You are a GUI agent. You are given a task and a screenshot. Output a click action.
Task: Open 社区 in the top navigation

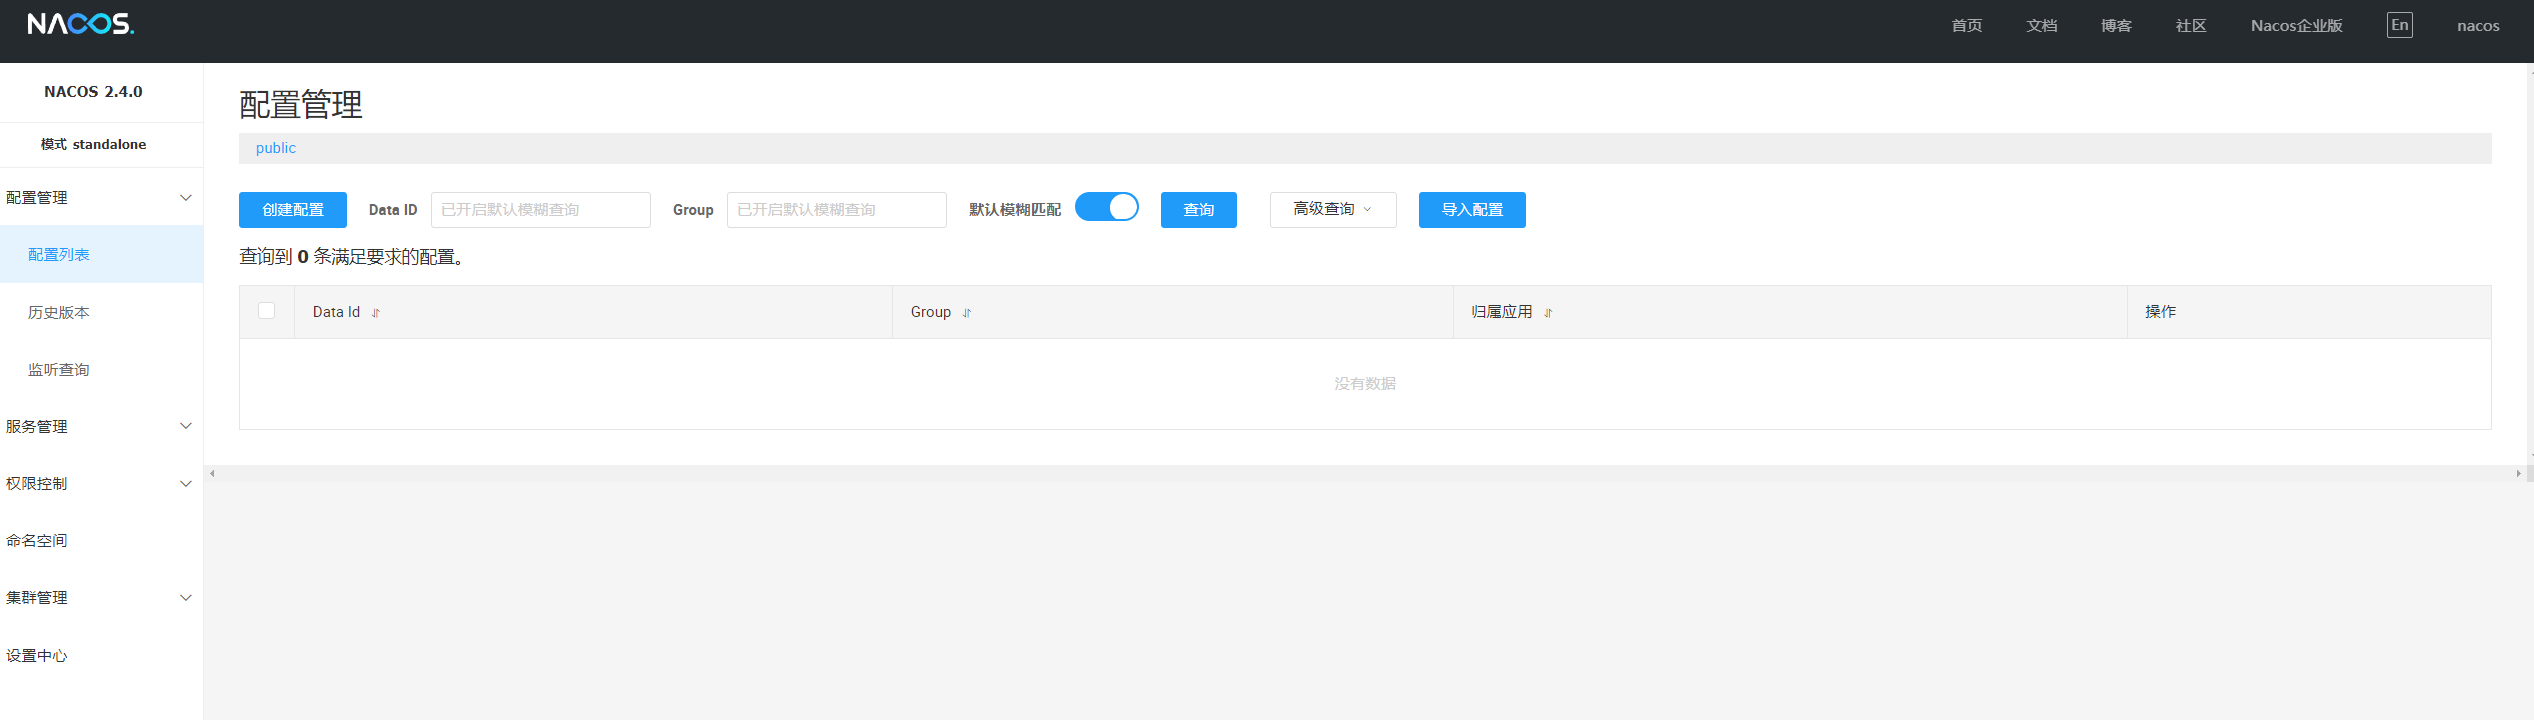[x=2191, y=26]
